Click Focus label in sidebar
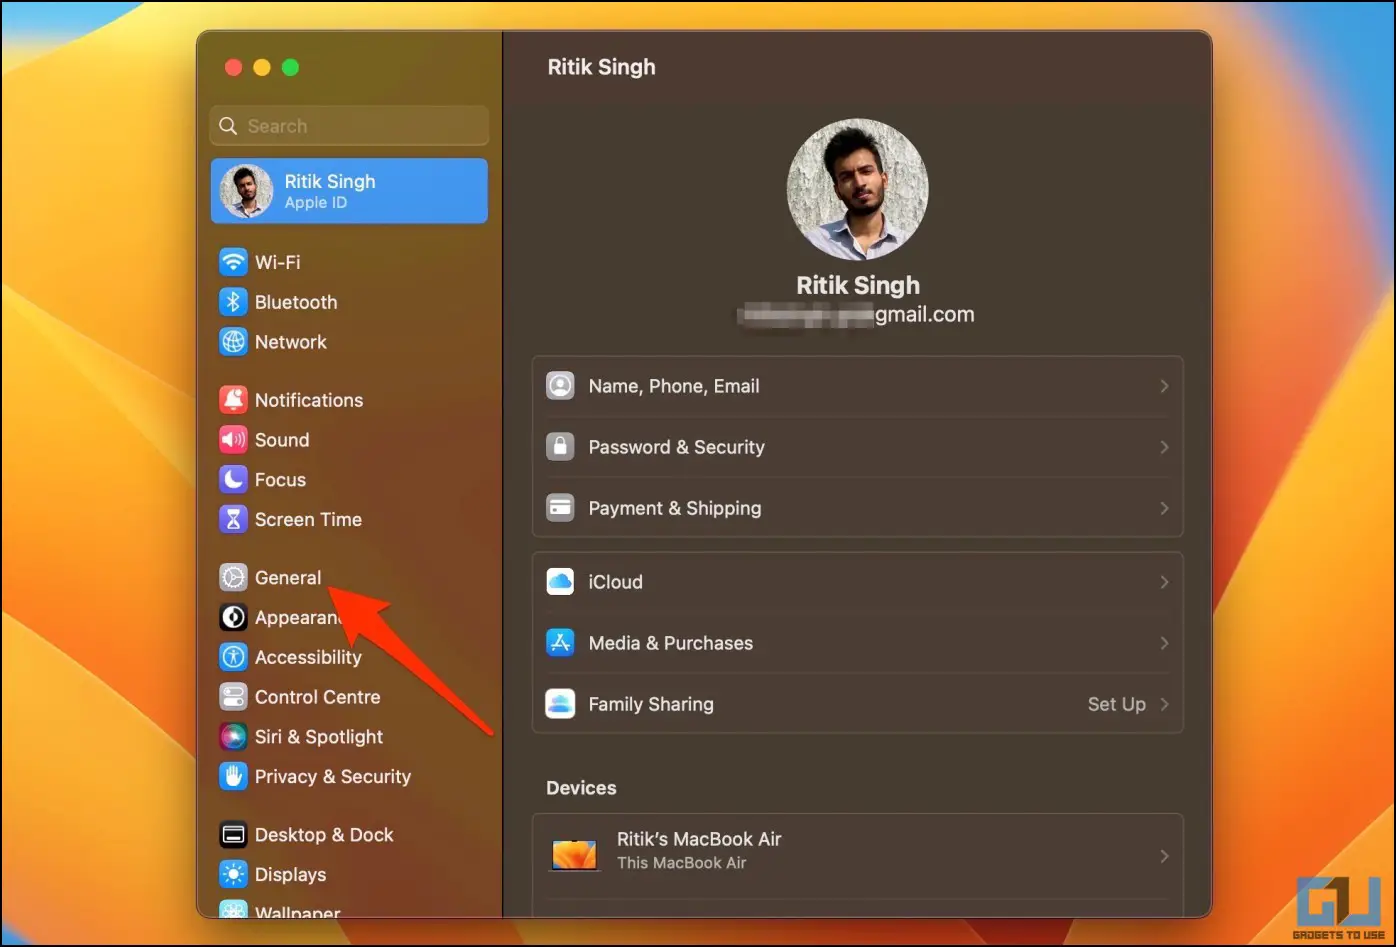The height and width of the screenshot is (947, 1396). 280,480
